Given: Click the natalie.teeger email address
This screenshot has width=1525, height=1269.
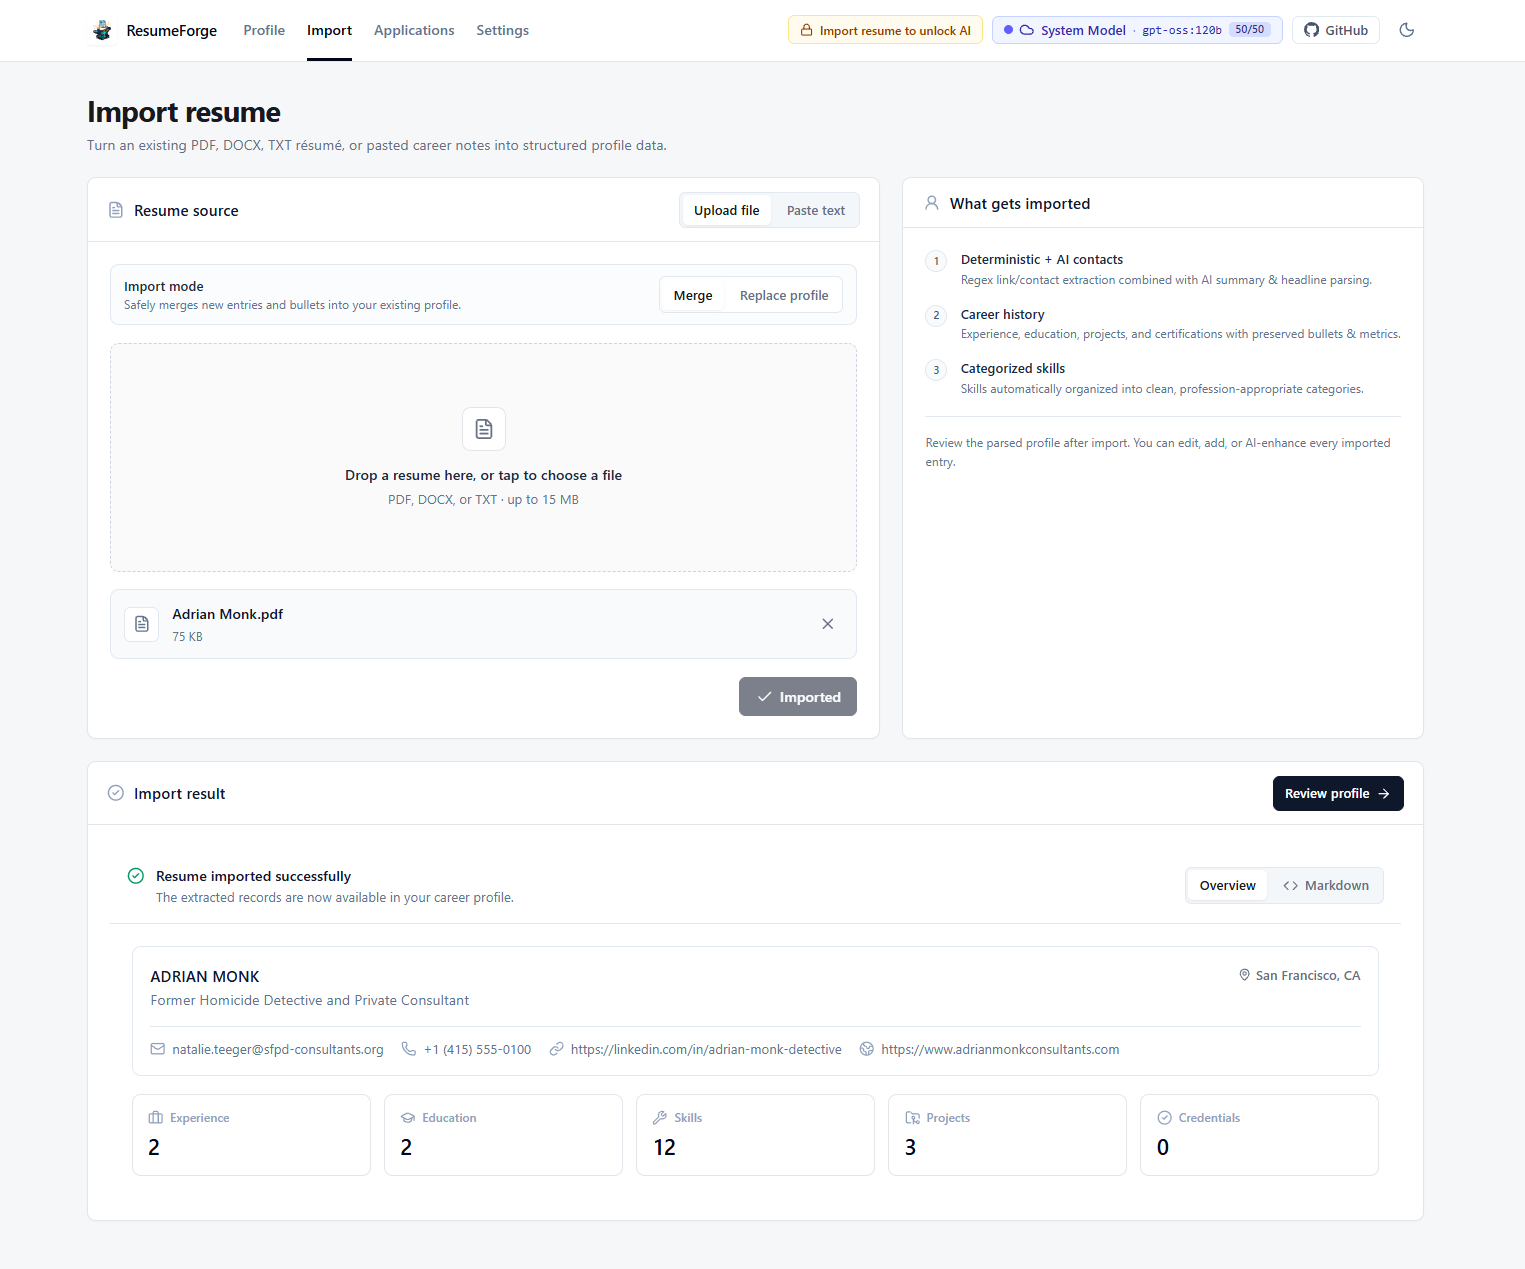Looking at the screenshot, I should tap(278, 1049).
